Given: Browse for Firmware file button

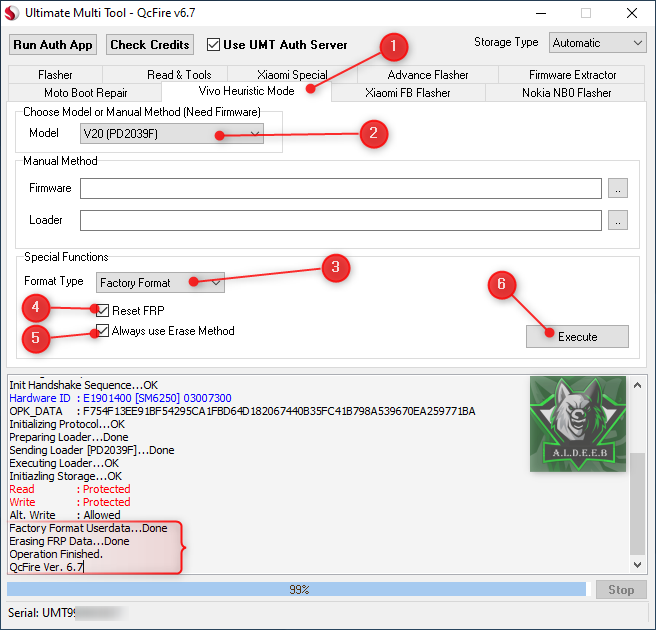Looking at the screenshot, I should coord(618,188).
